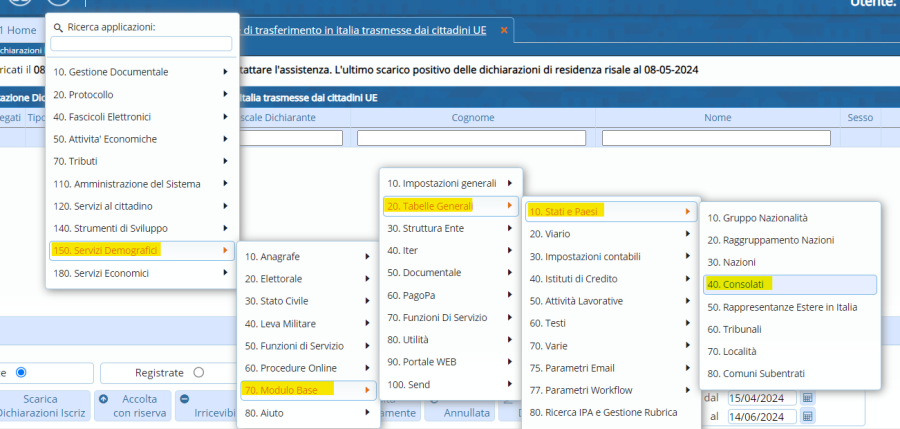Image resolution: width=900 pixels, height=429 pixels.
Task: Open calendar picker for 14/06/2024 date
Action: point(808,416)
